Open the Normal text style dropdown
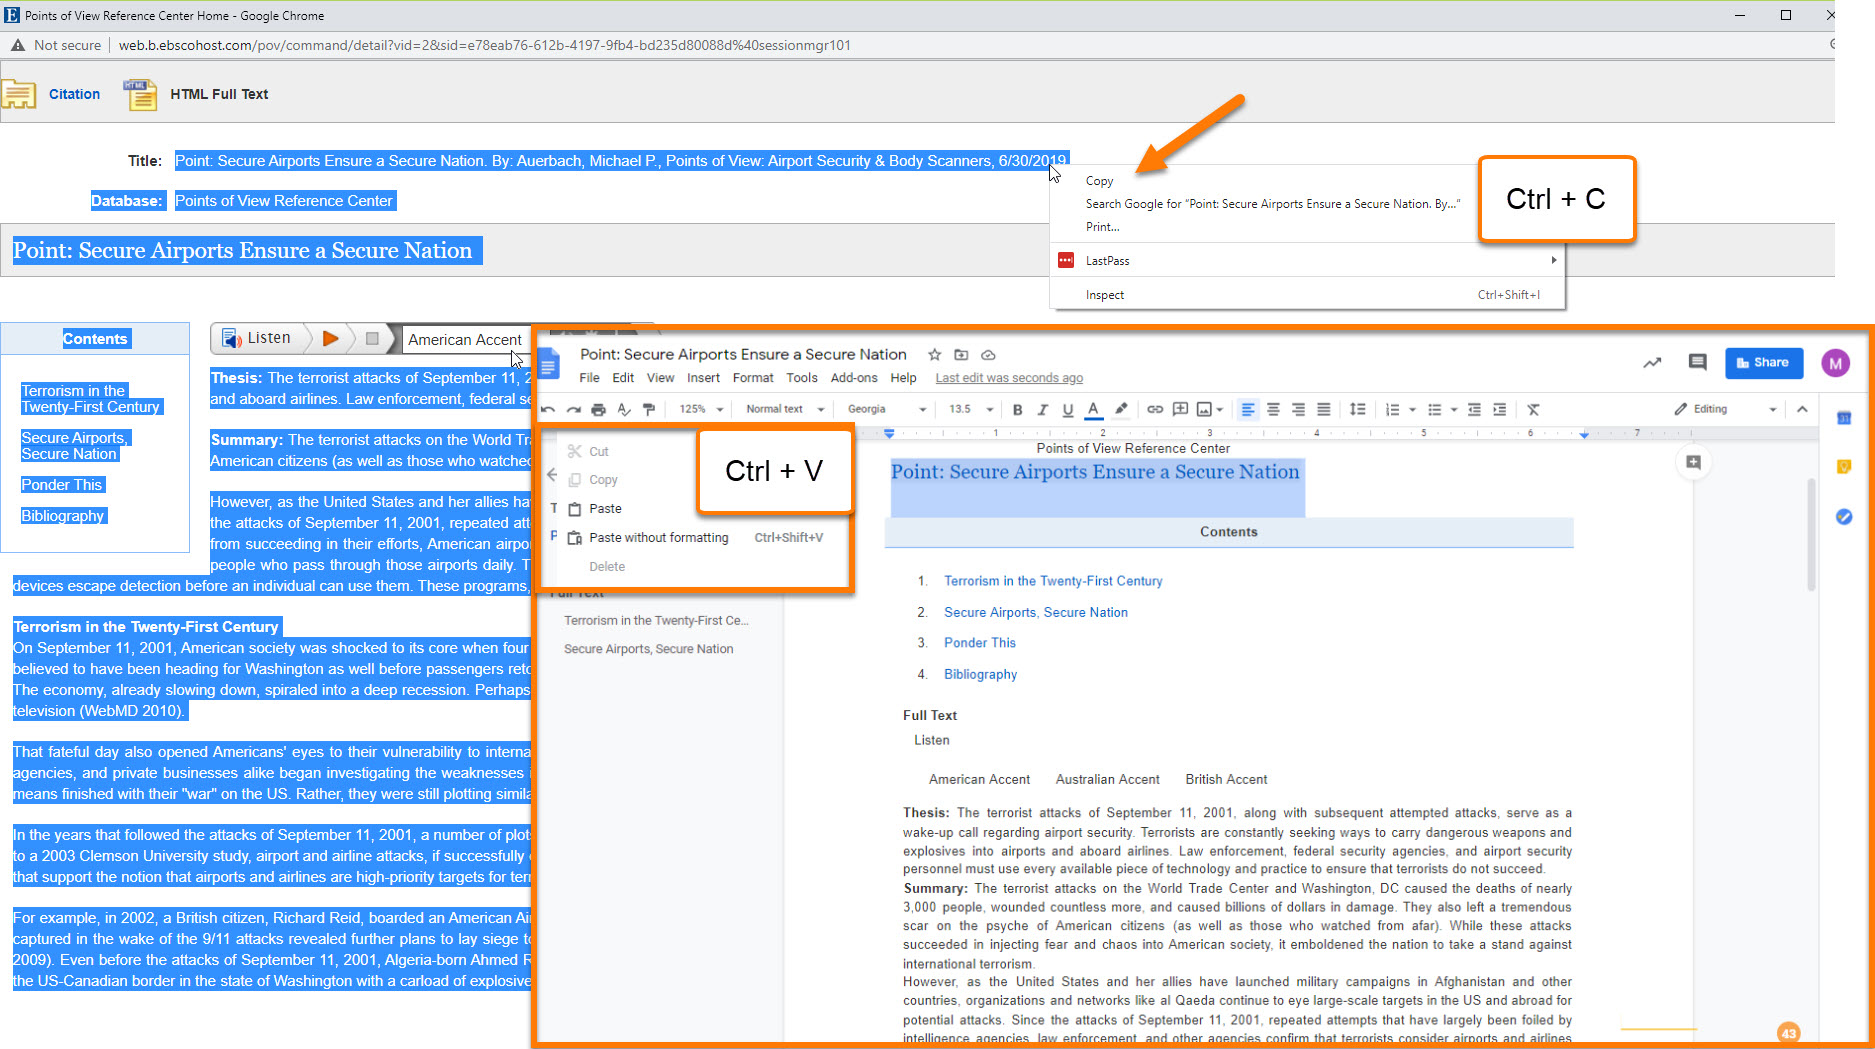 [785, 409]
